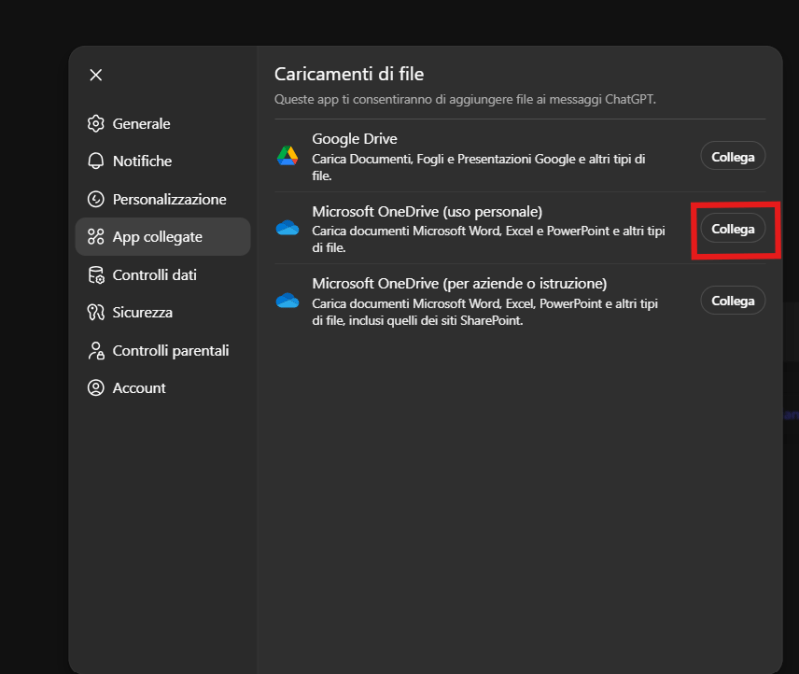Viewport: 799px width, 674px height.
Task: Close the settings dialog with the X
Action: click(96, 75)
